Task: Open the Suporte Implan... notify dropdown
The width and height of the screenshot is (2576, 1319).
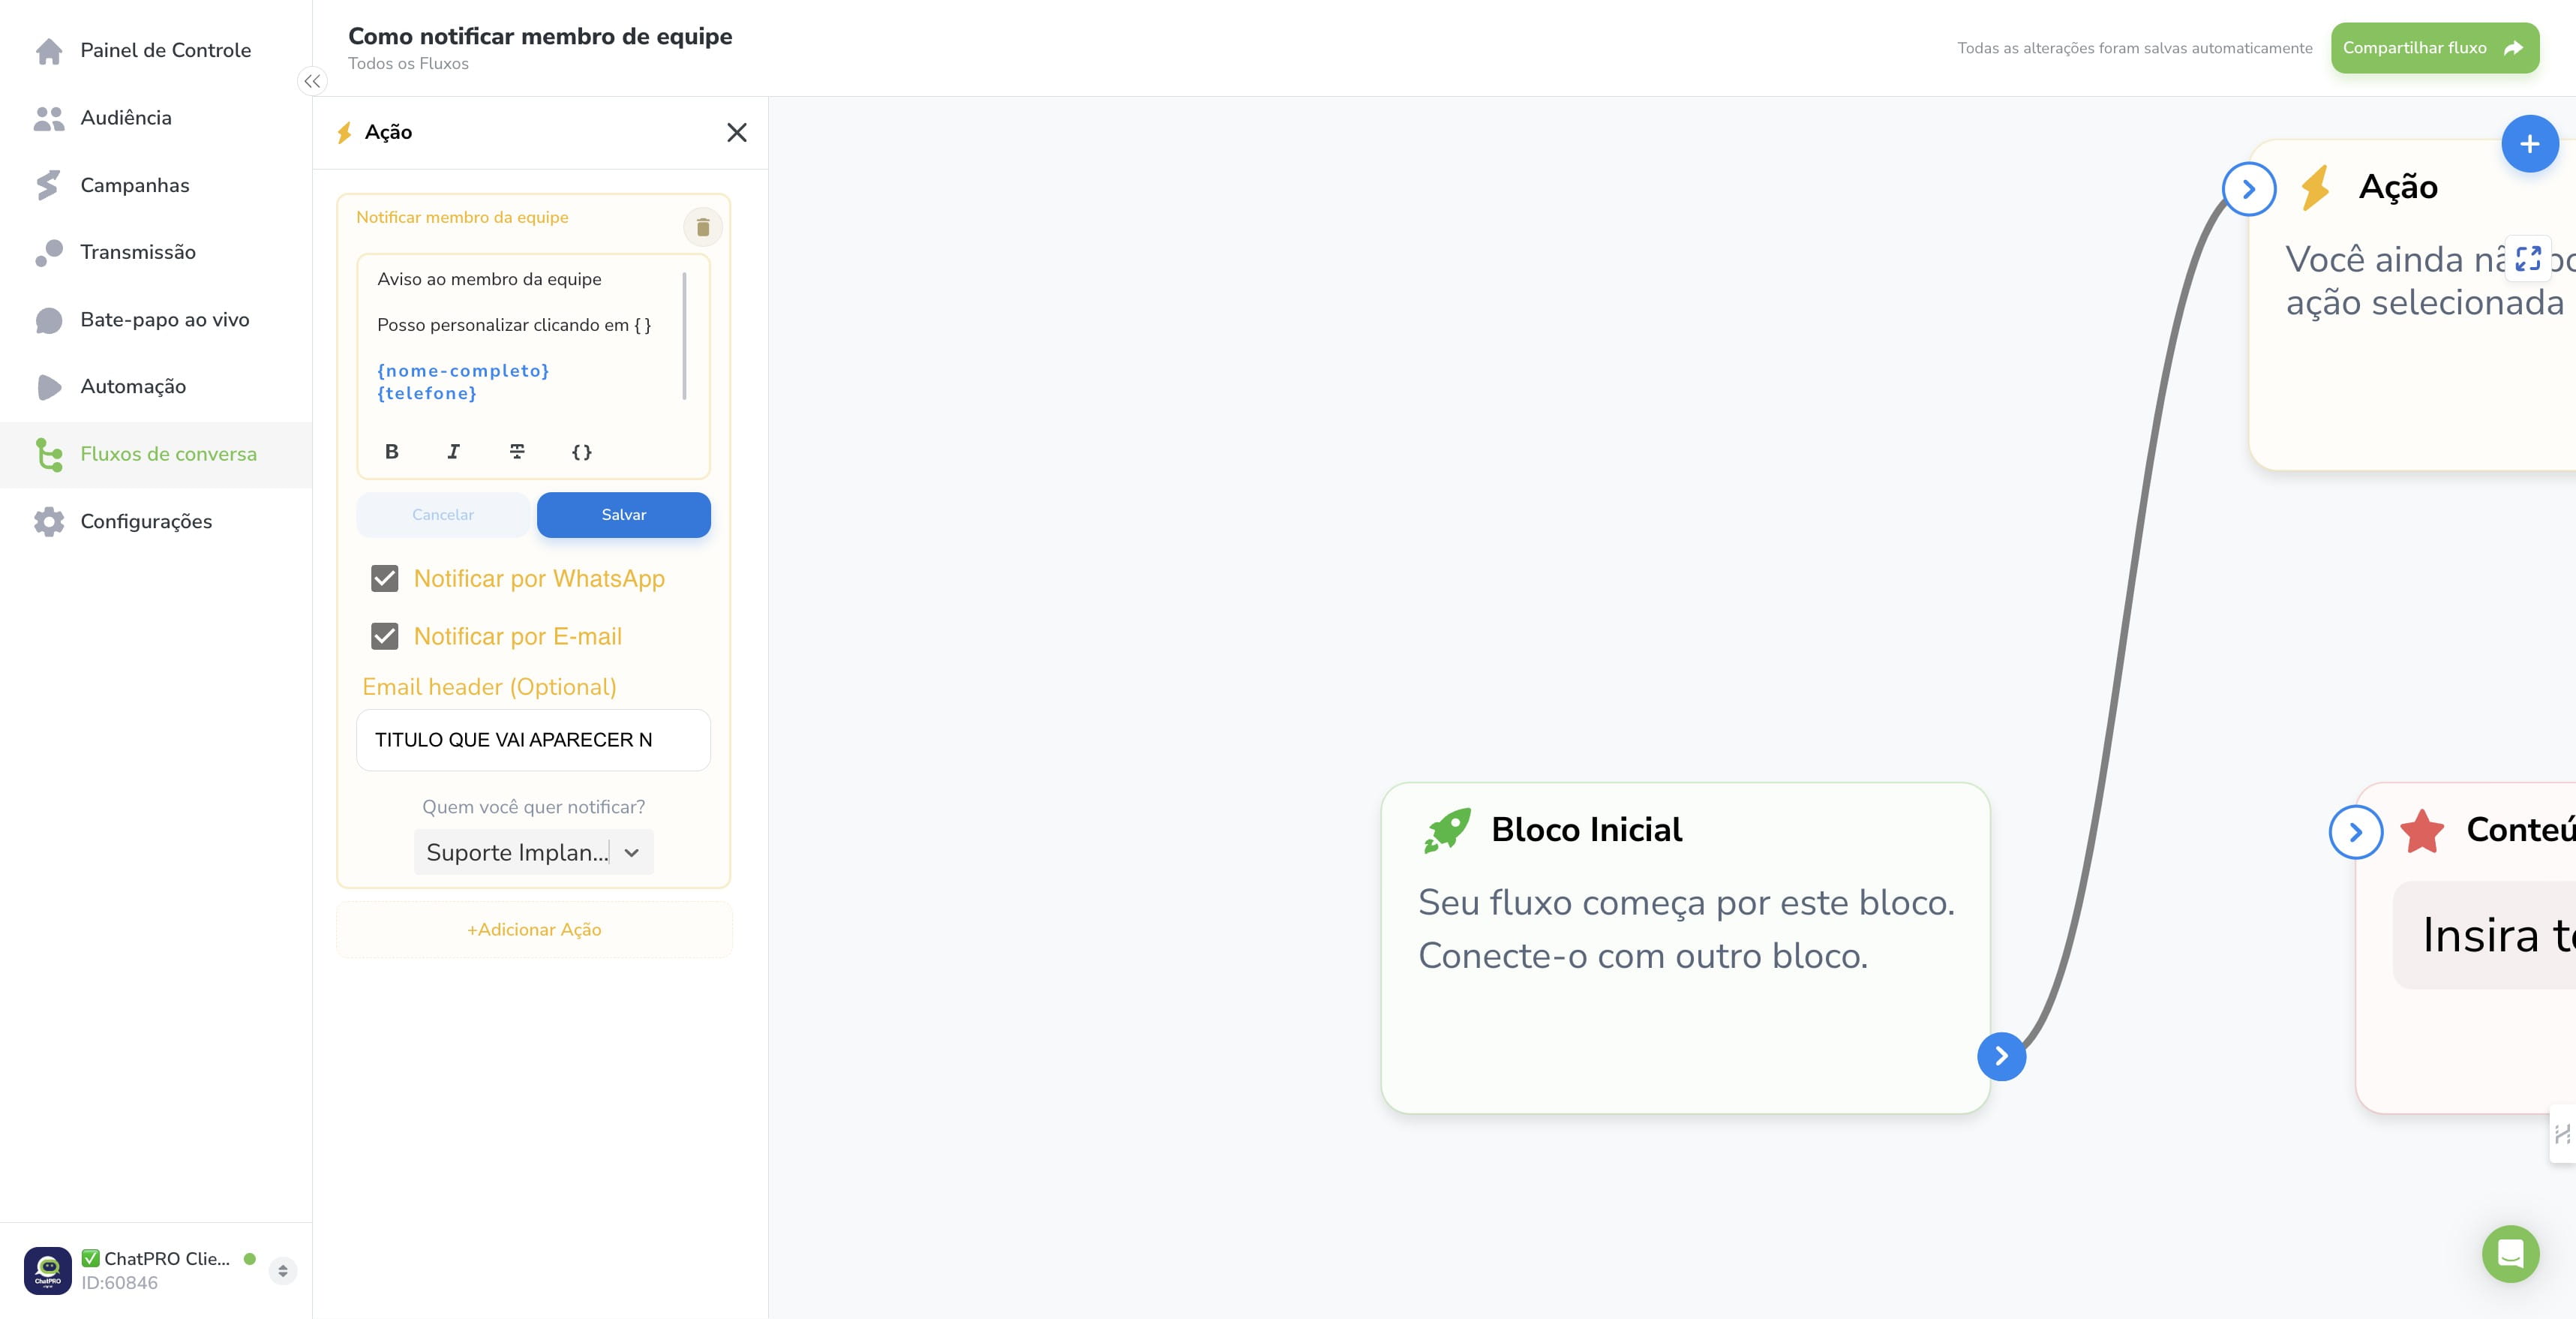Action: point(533,852)
